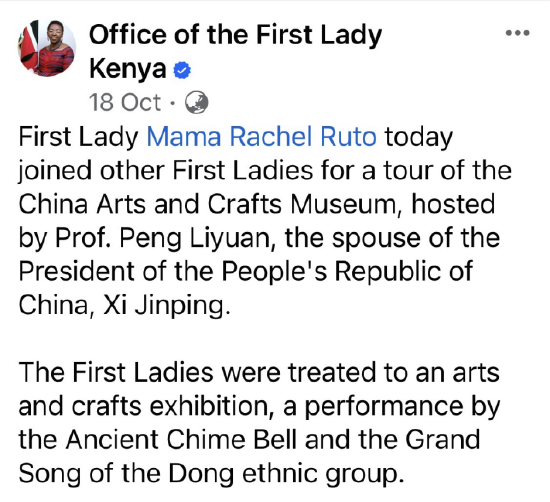Open the three-dot post options menu
550x502 pixels.
(517, 33)
